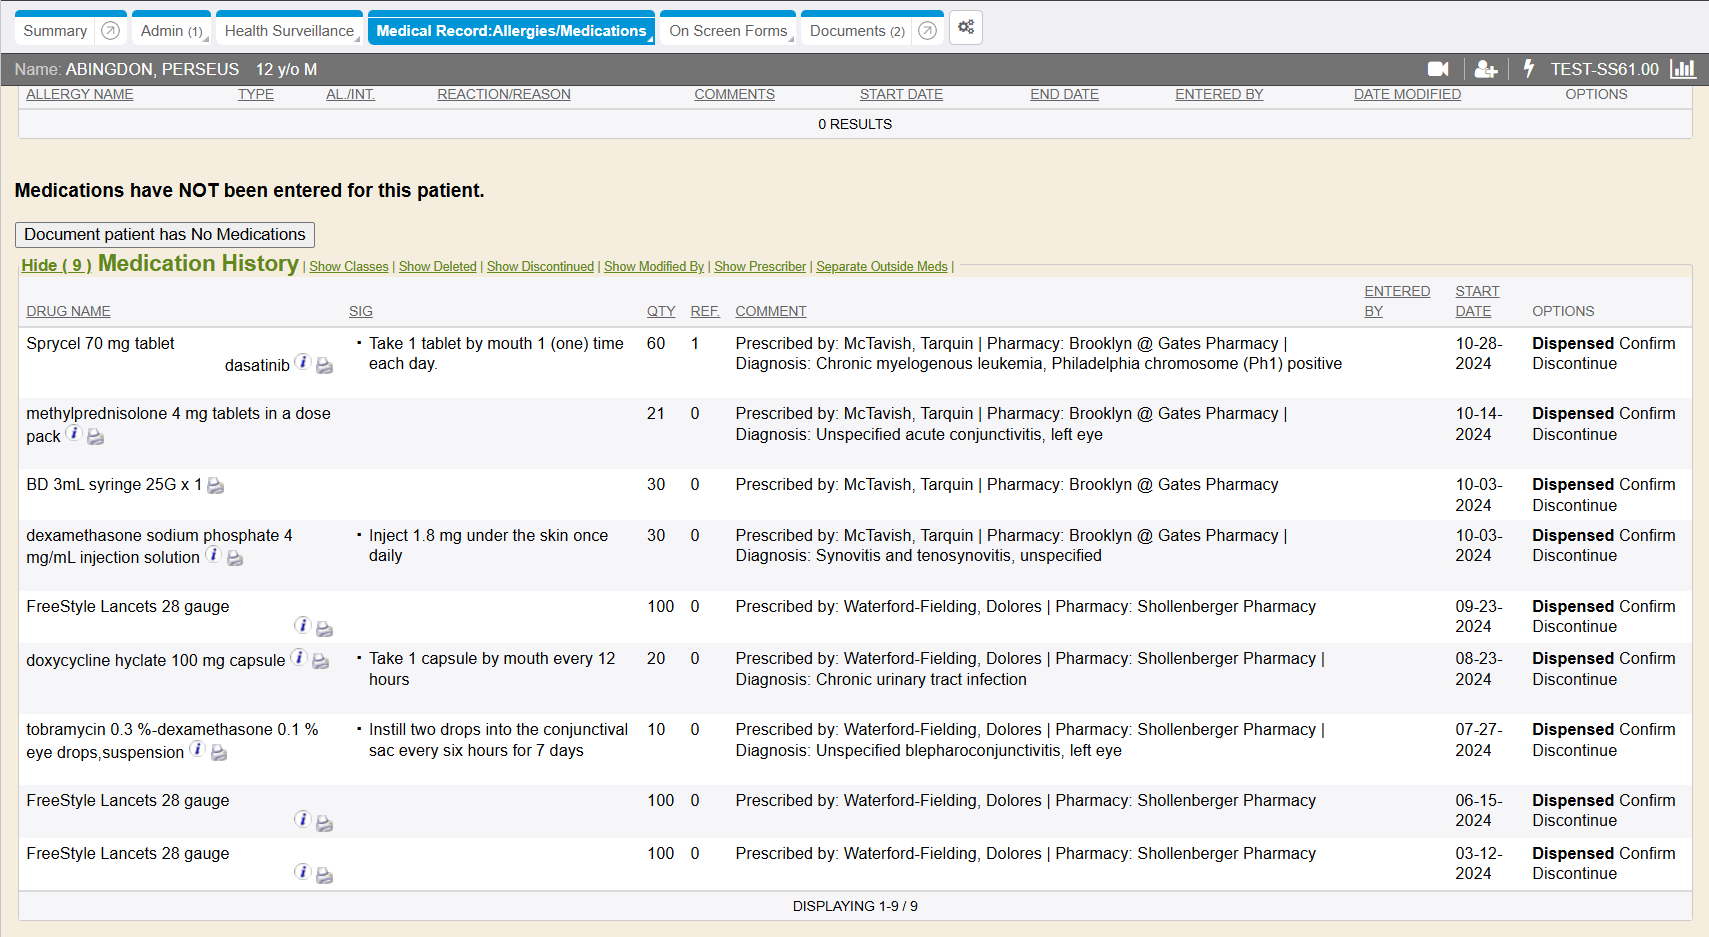Toggle Show Classes in medication history

(x=348, y=267)
